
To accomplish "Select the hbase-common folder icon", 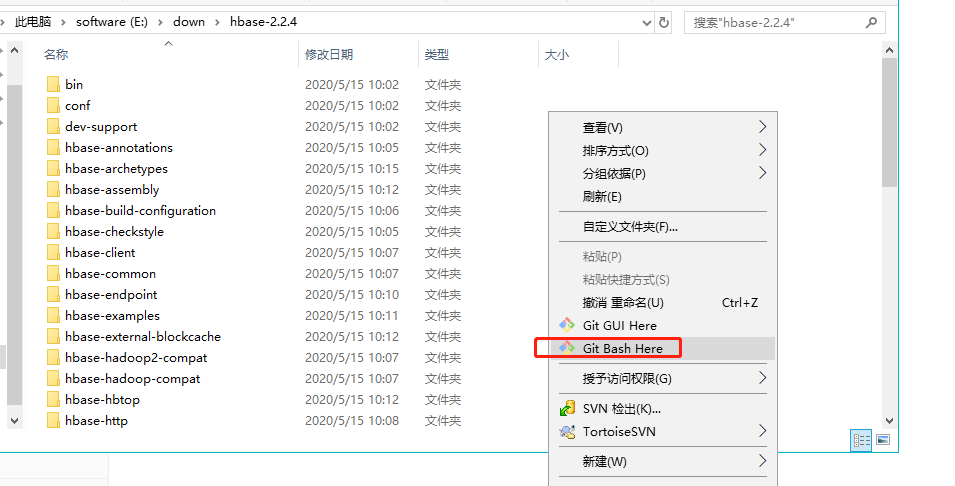I will [53, 273].
